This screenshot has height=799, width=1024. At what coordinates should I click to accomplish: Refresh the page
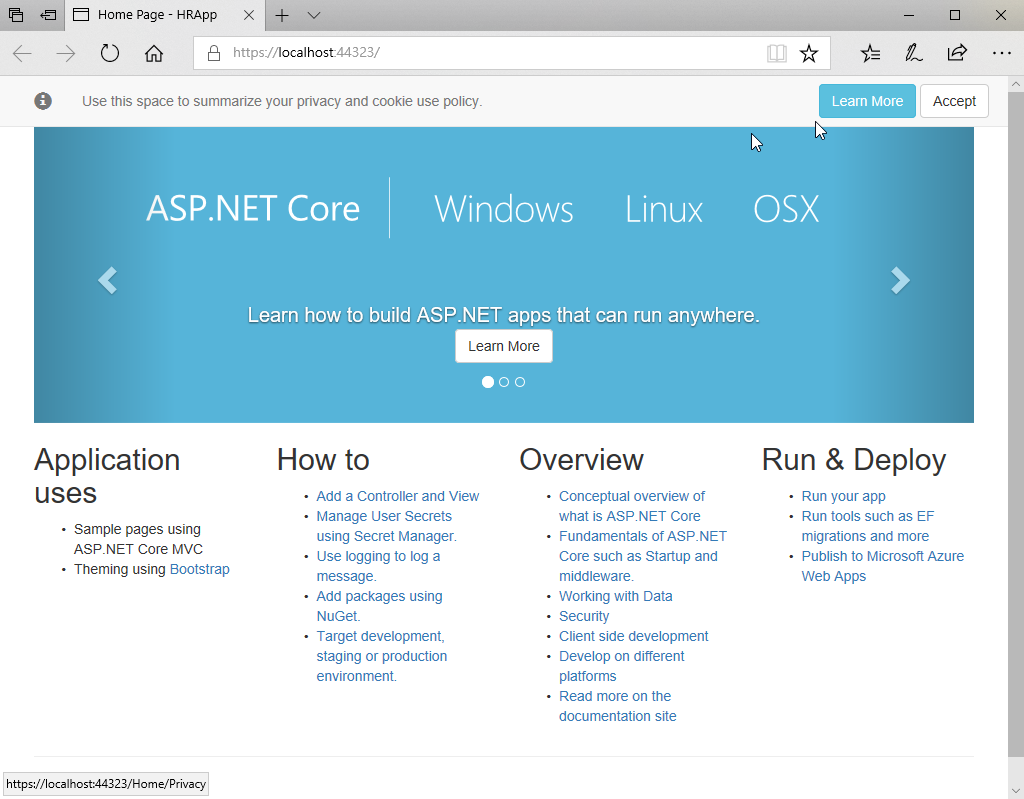pyautogui.click(x=110, y=53)
